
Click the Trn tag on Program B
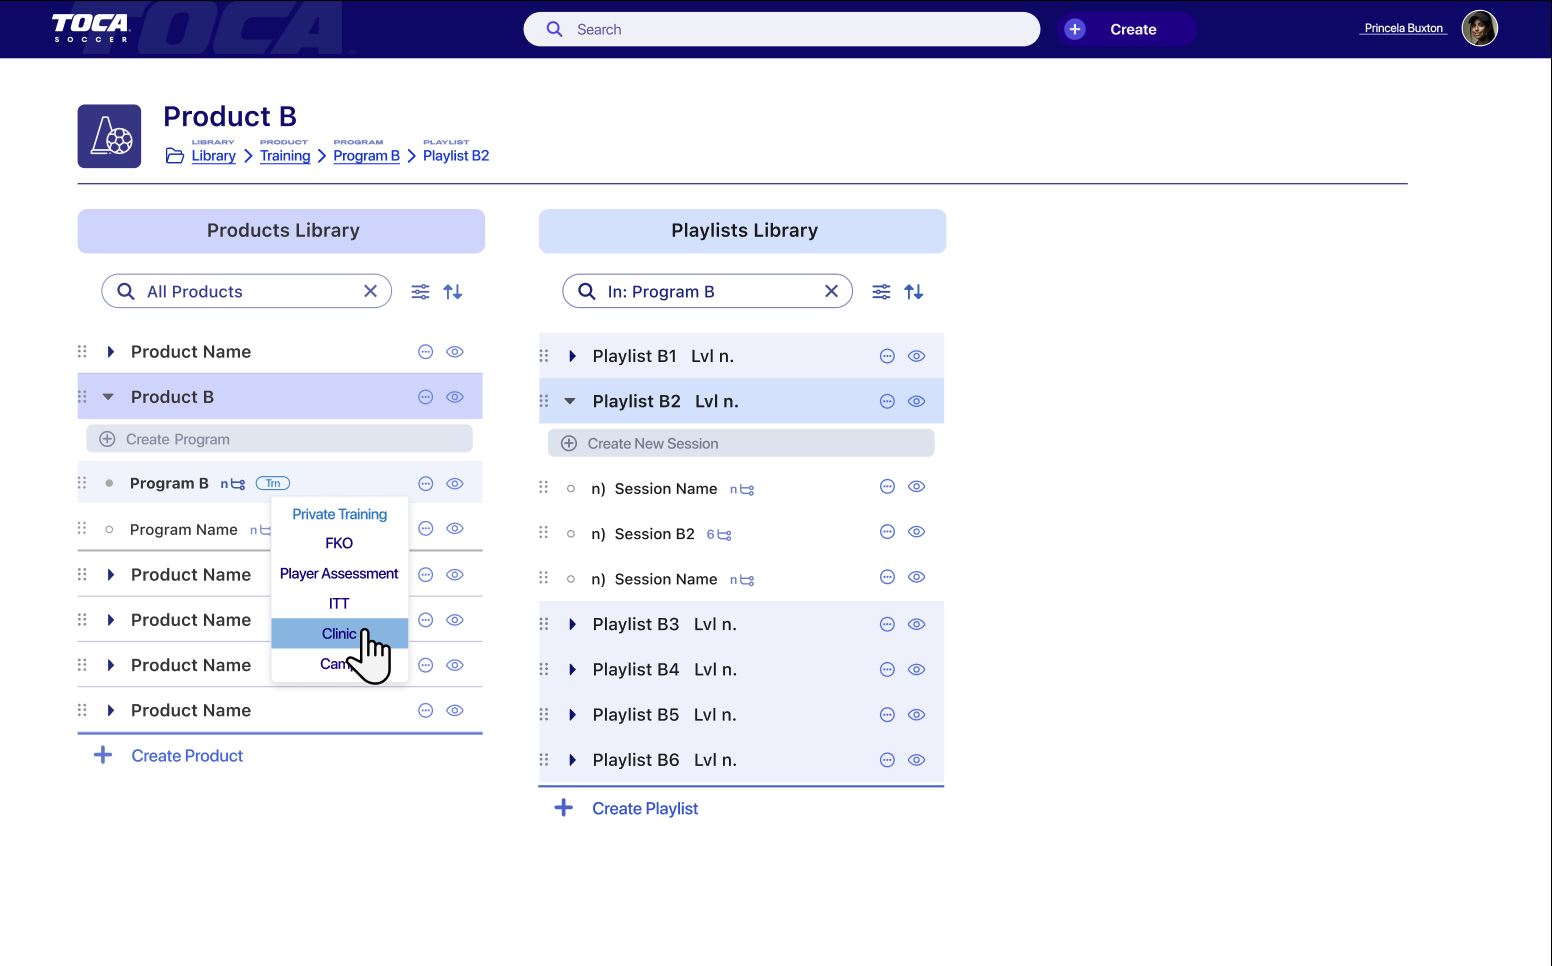pyautogui.click(x=273, y=484)
